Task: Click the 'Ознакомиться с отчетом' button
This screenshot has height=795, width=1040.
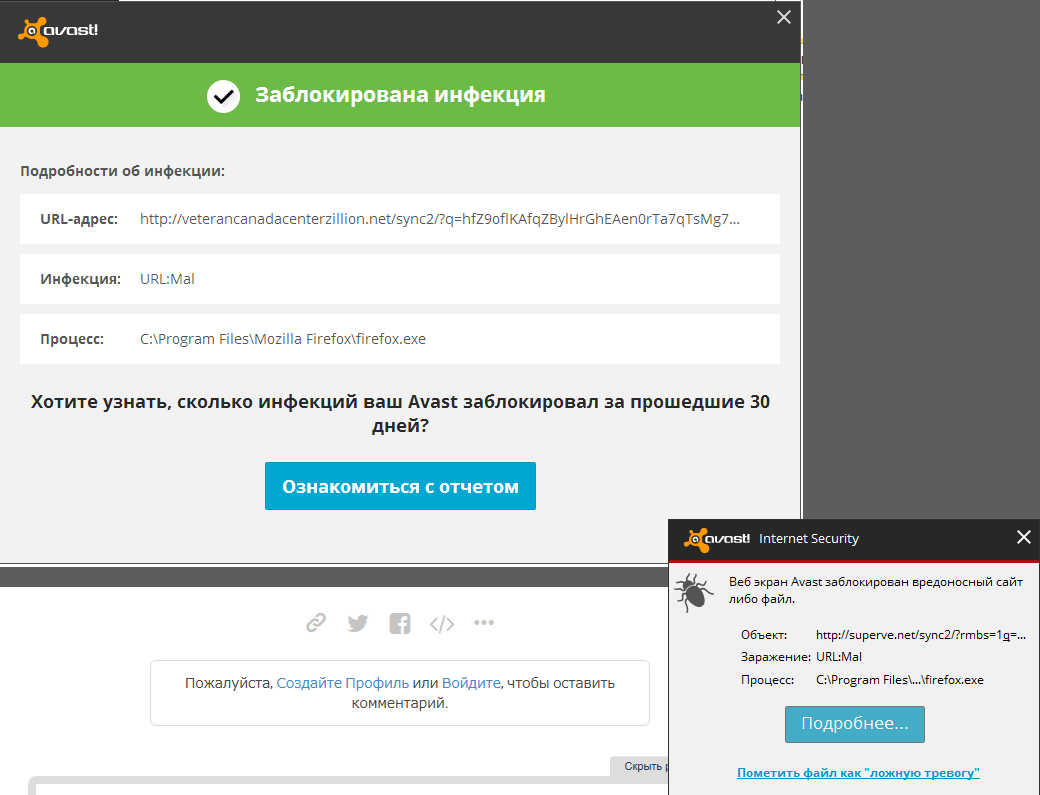Action: tap(400, 486)
